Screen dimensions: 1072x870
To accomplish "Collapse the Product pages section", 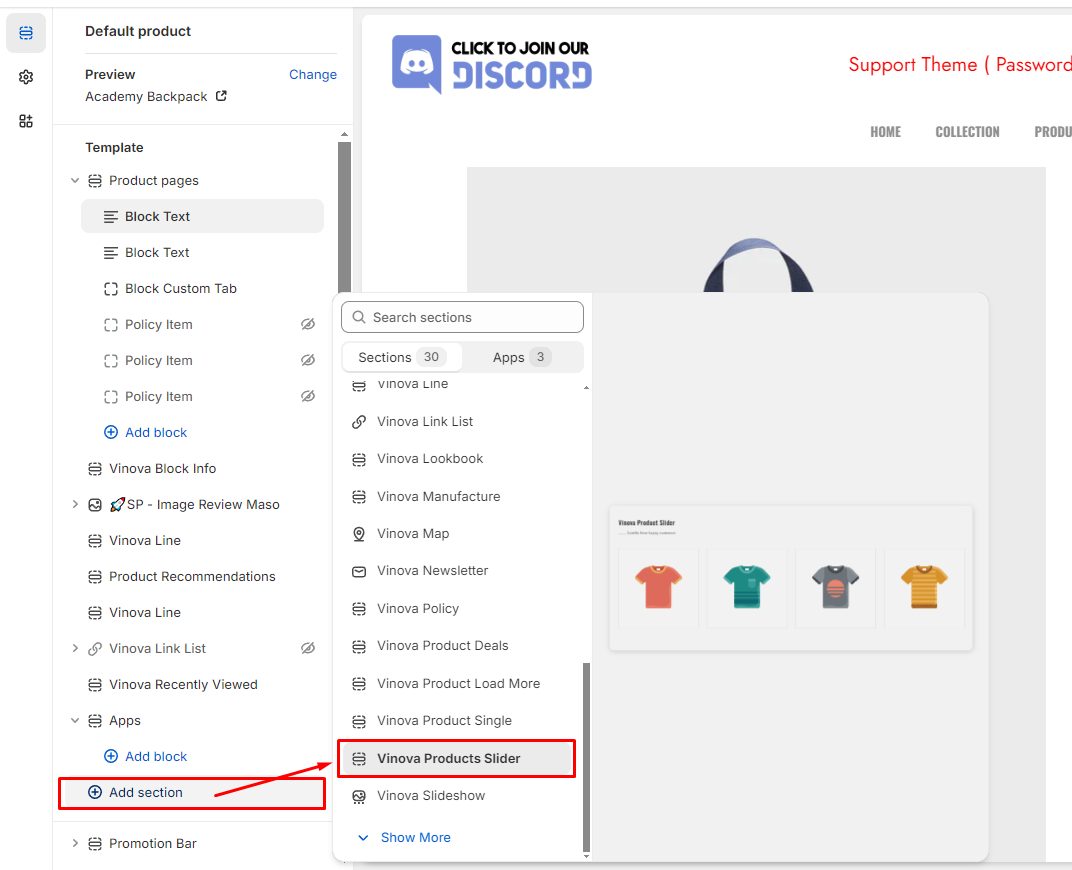I will [75, 180].
